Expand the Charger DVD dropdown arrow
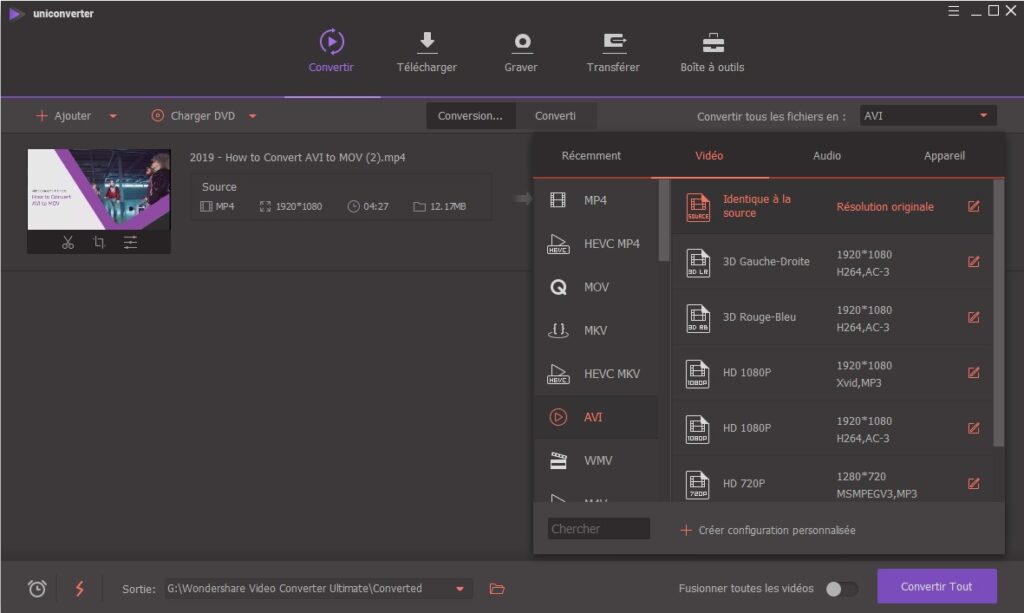Image resolution: width=1024 pixels, height=613 pixels. (x=253, y=116)
